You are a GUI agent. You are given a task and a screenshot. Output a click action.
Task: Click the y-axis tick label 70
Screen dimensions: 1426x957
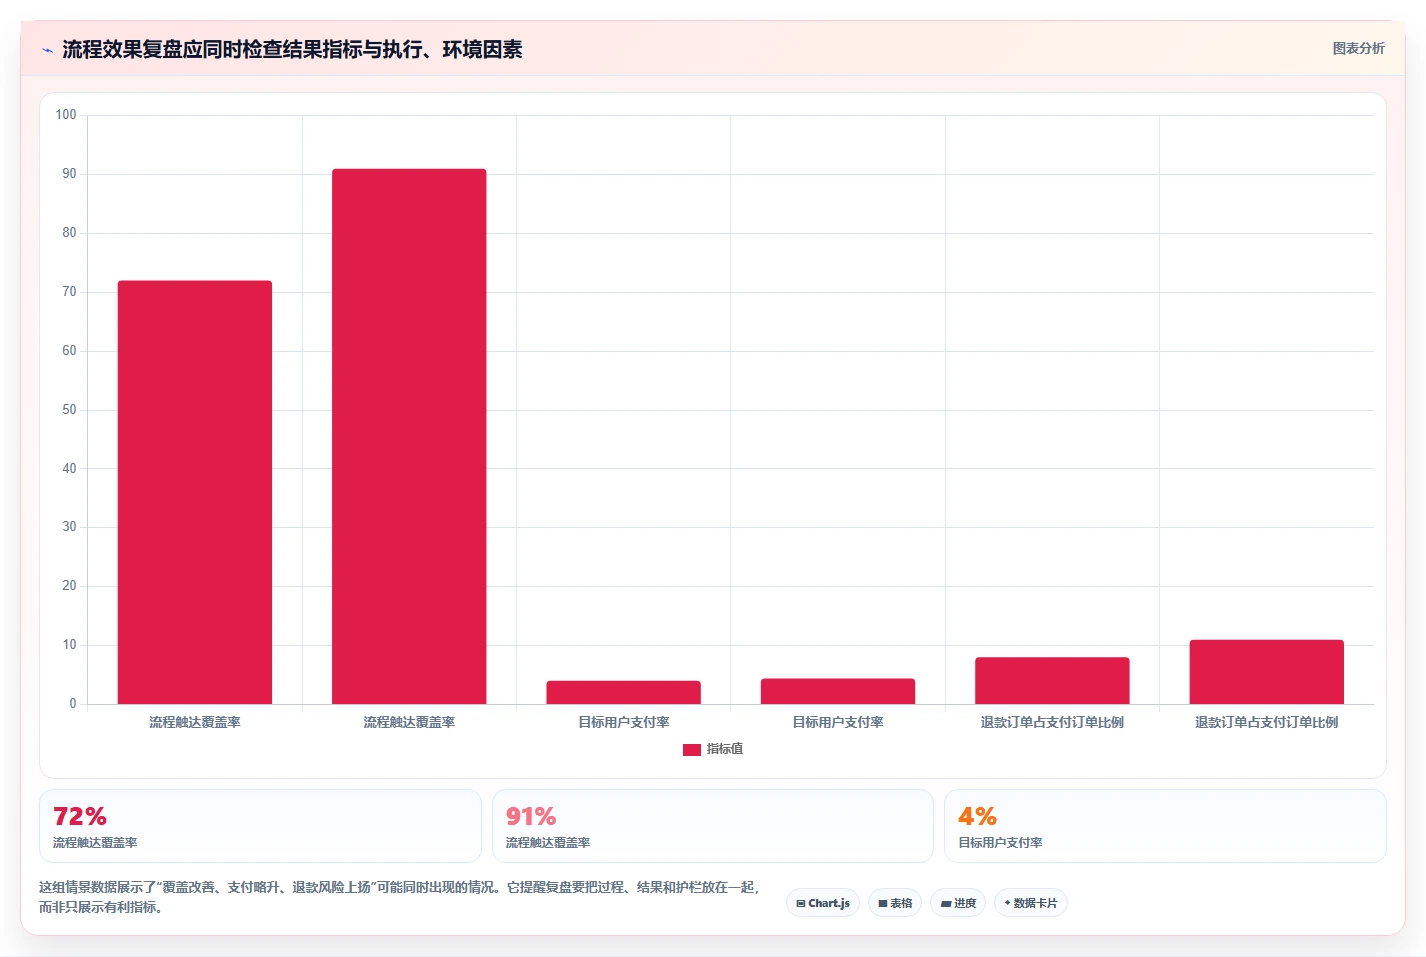point(69,292)
